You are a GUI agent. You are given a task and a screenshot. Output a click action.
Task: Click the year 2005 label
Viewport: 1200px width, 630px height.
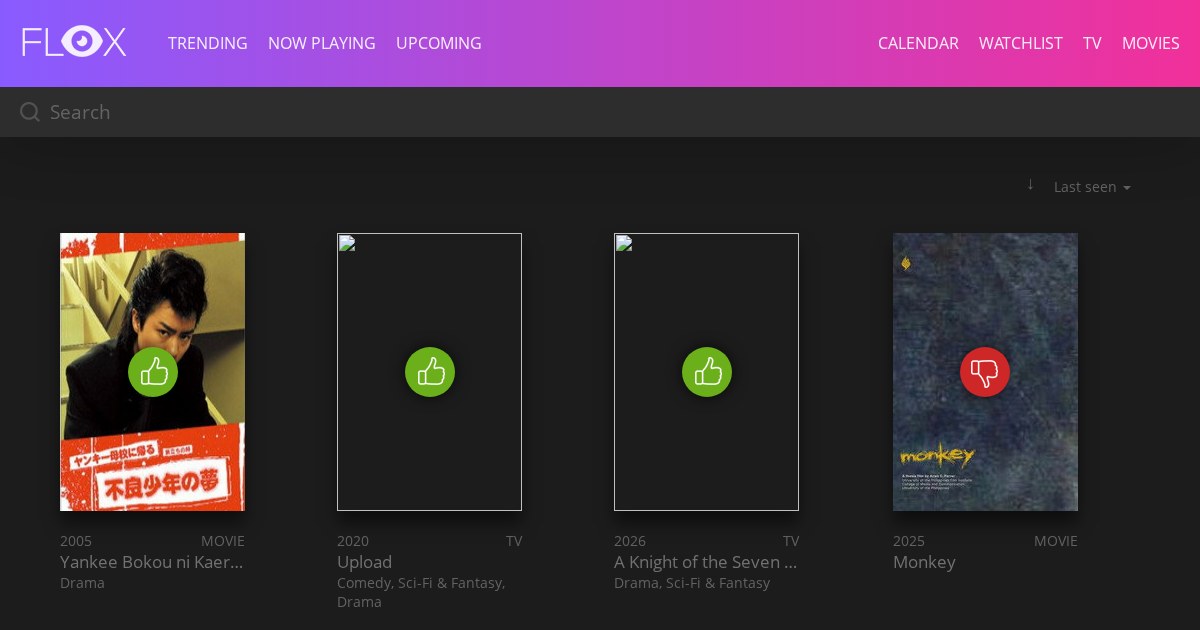tap(76, 541)
